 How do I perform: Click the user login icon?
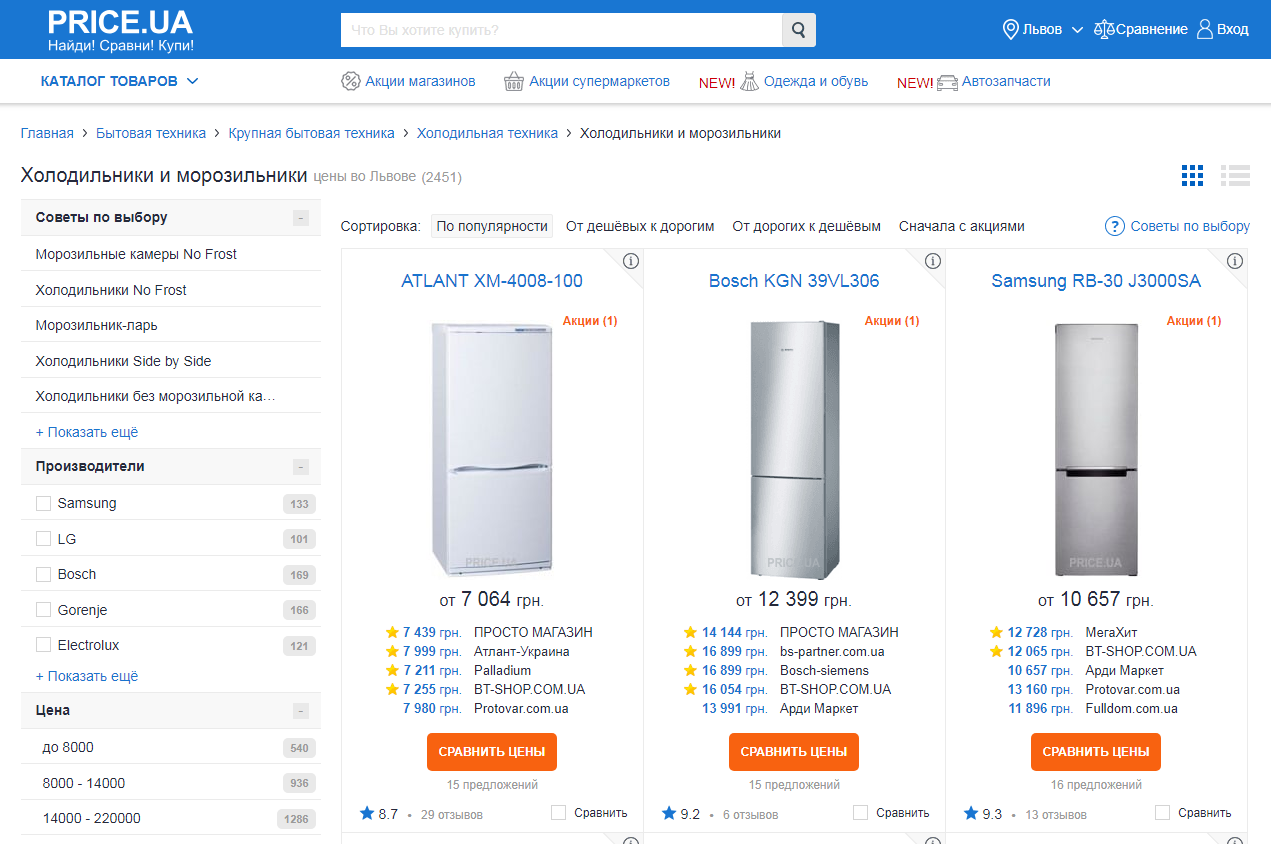tap(1205, 29)
